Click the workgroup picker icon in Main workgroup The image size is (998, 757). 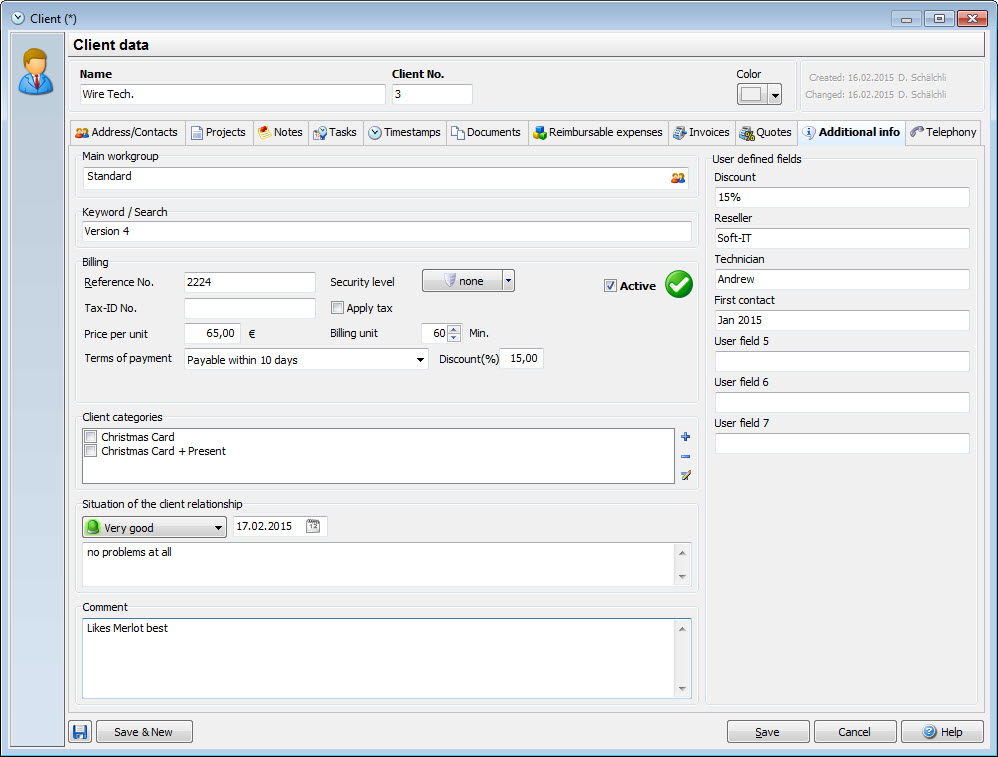pos(678,178)
